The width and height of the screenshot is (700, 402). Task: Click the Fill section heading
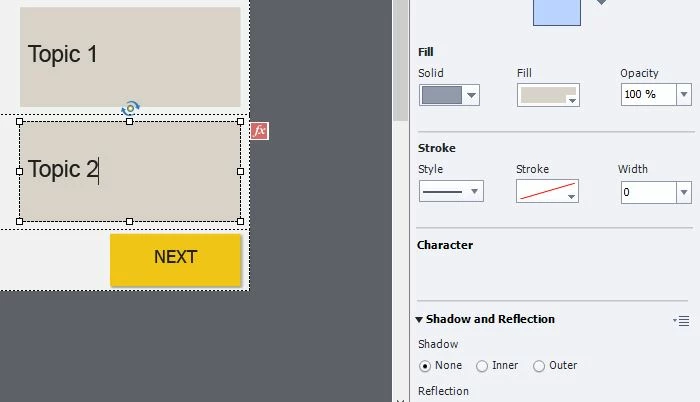coord(425,52)
